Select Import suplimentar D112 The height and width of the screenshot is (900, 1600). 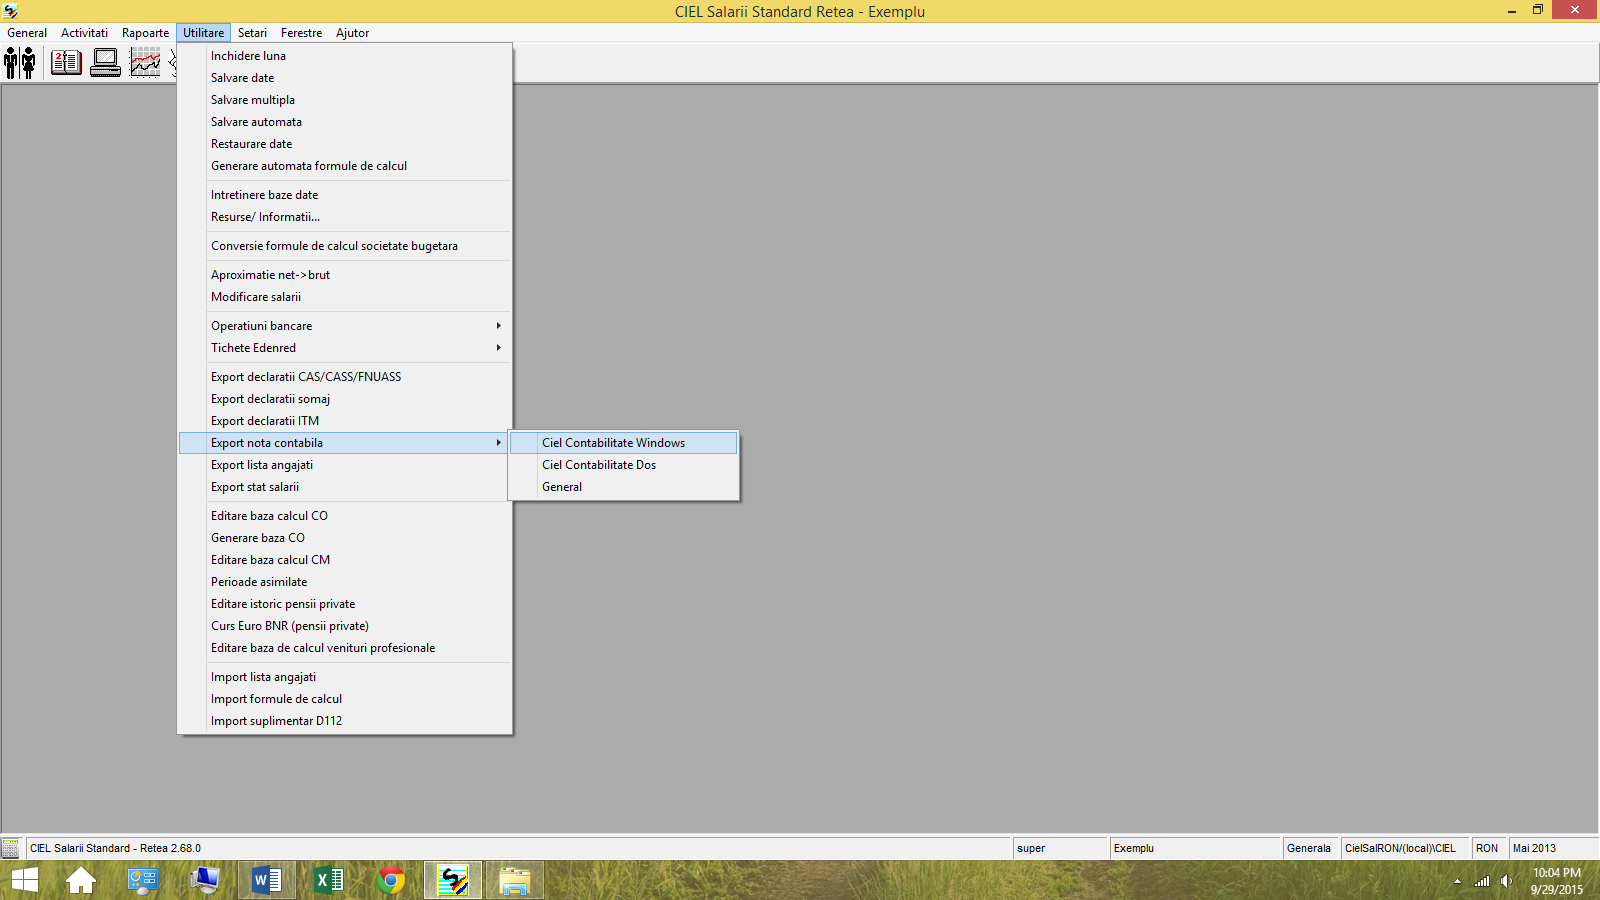click(344, 721)
